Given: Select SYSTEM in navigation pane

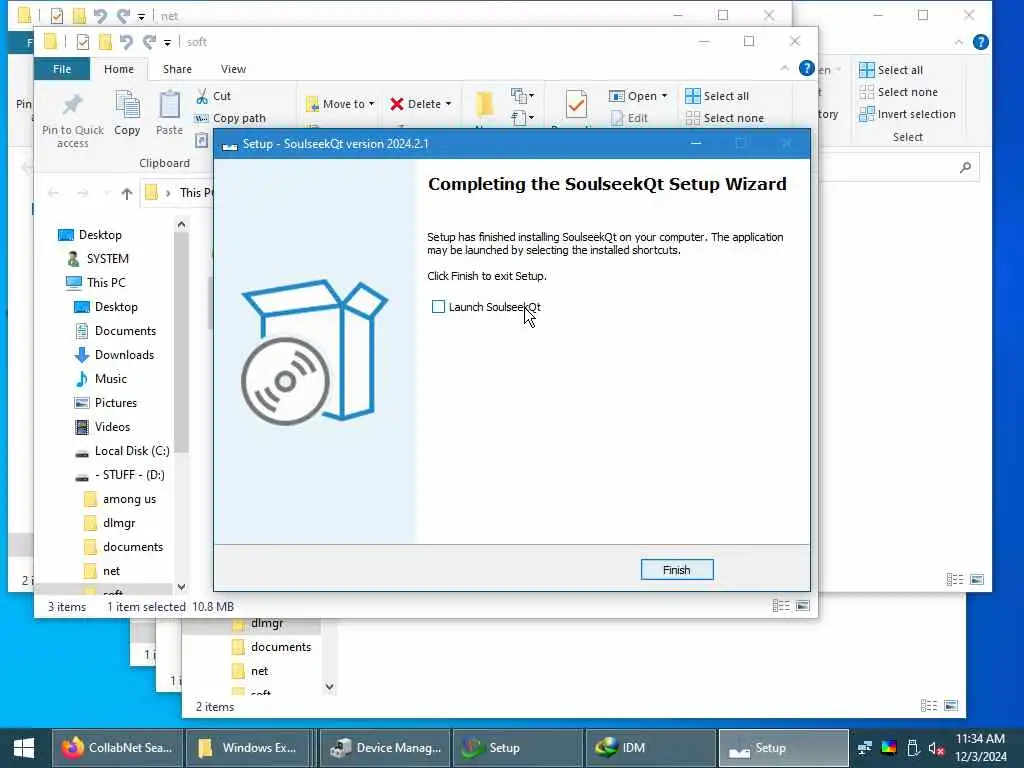Looking at the screenshot, I should pos(98,259).
